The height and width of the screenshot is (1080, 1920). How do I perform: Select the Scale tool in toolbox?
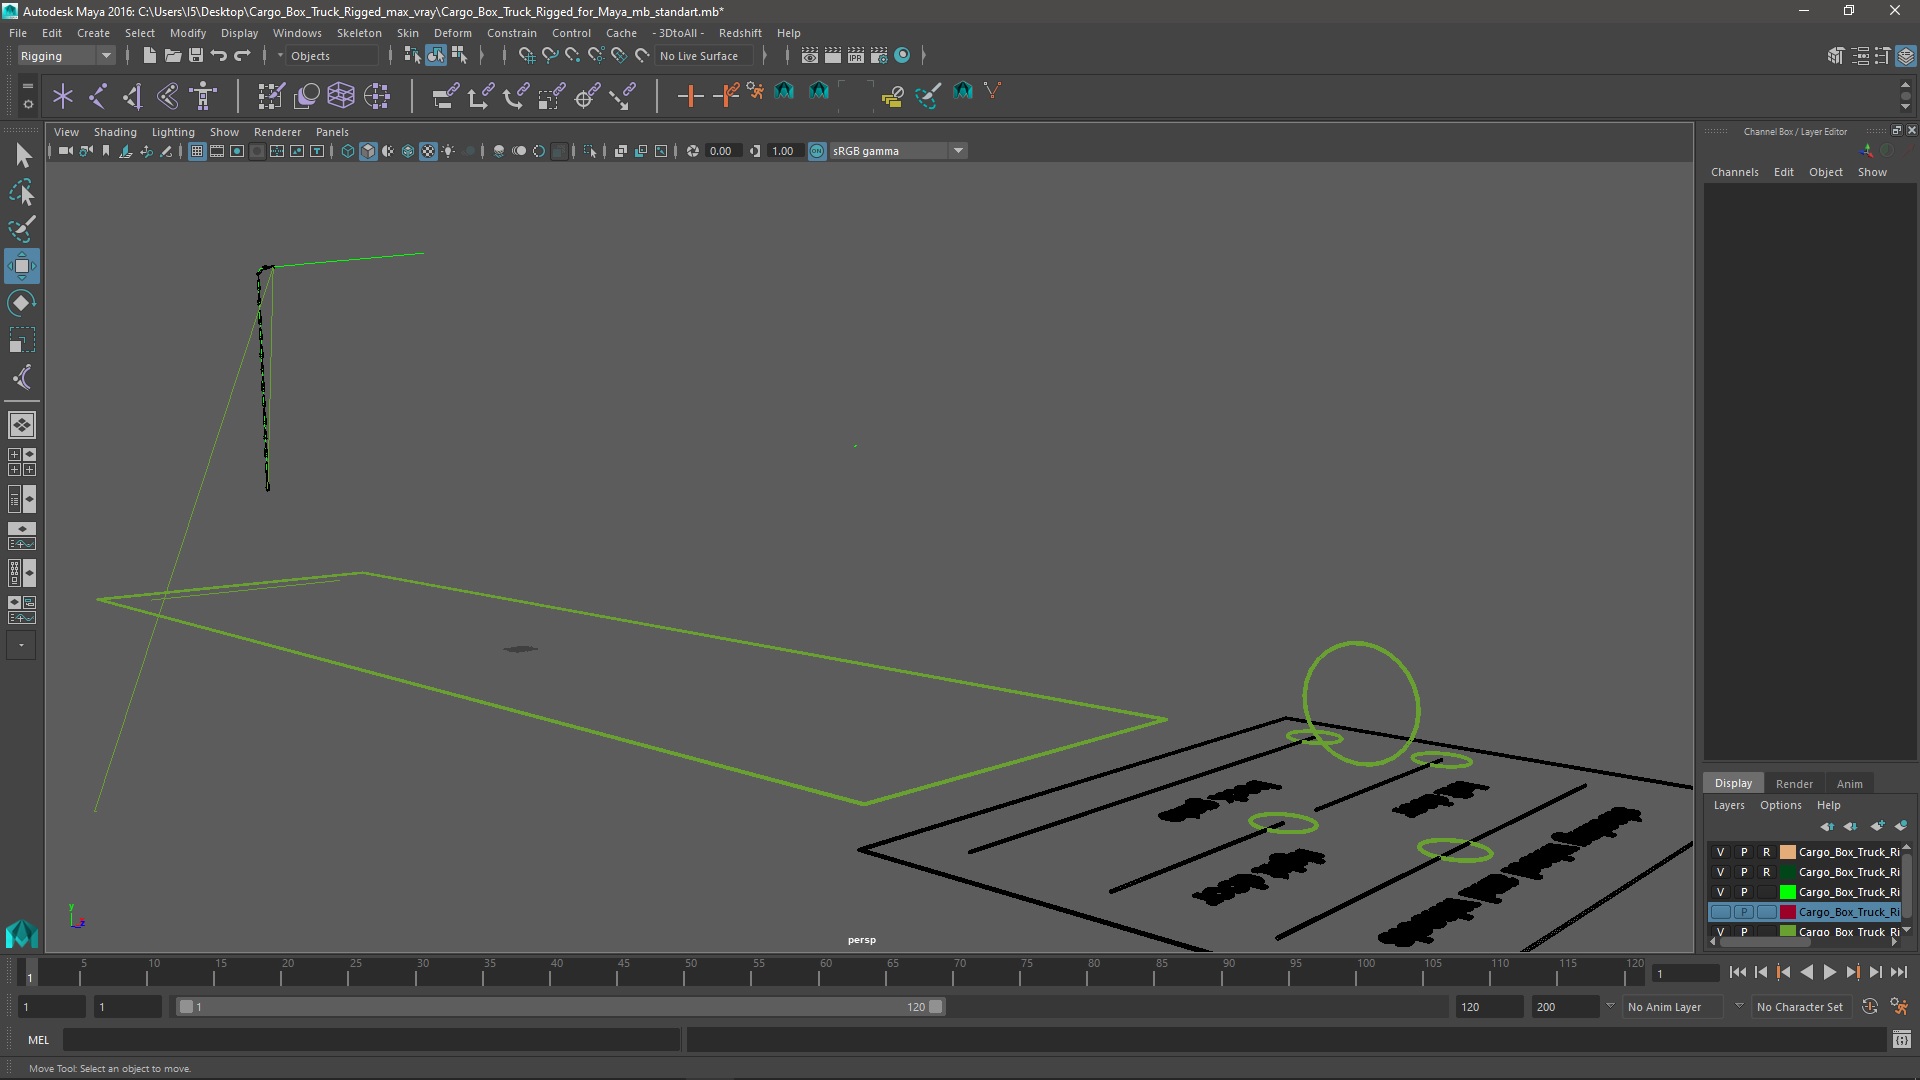pos(21,340)
